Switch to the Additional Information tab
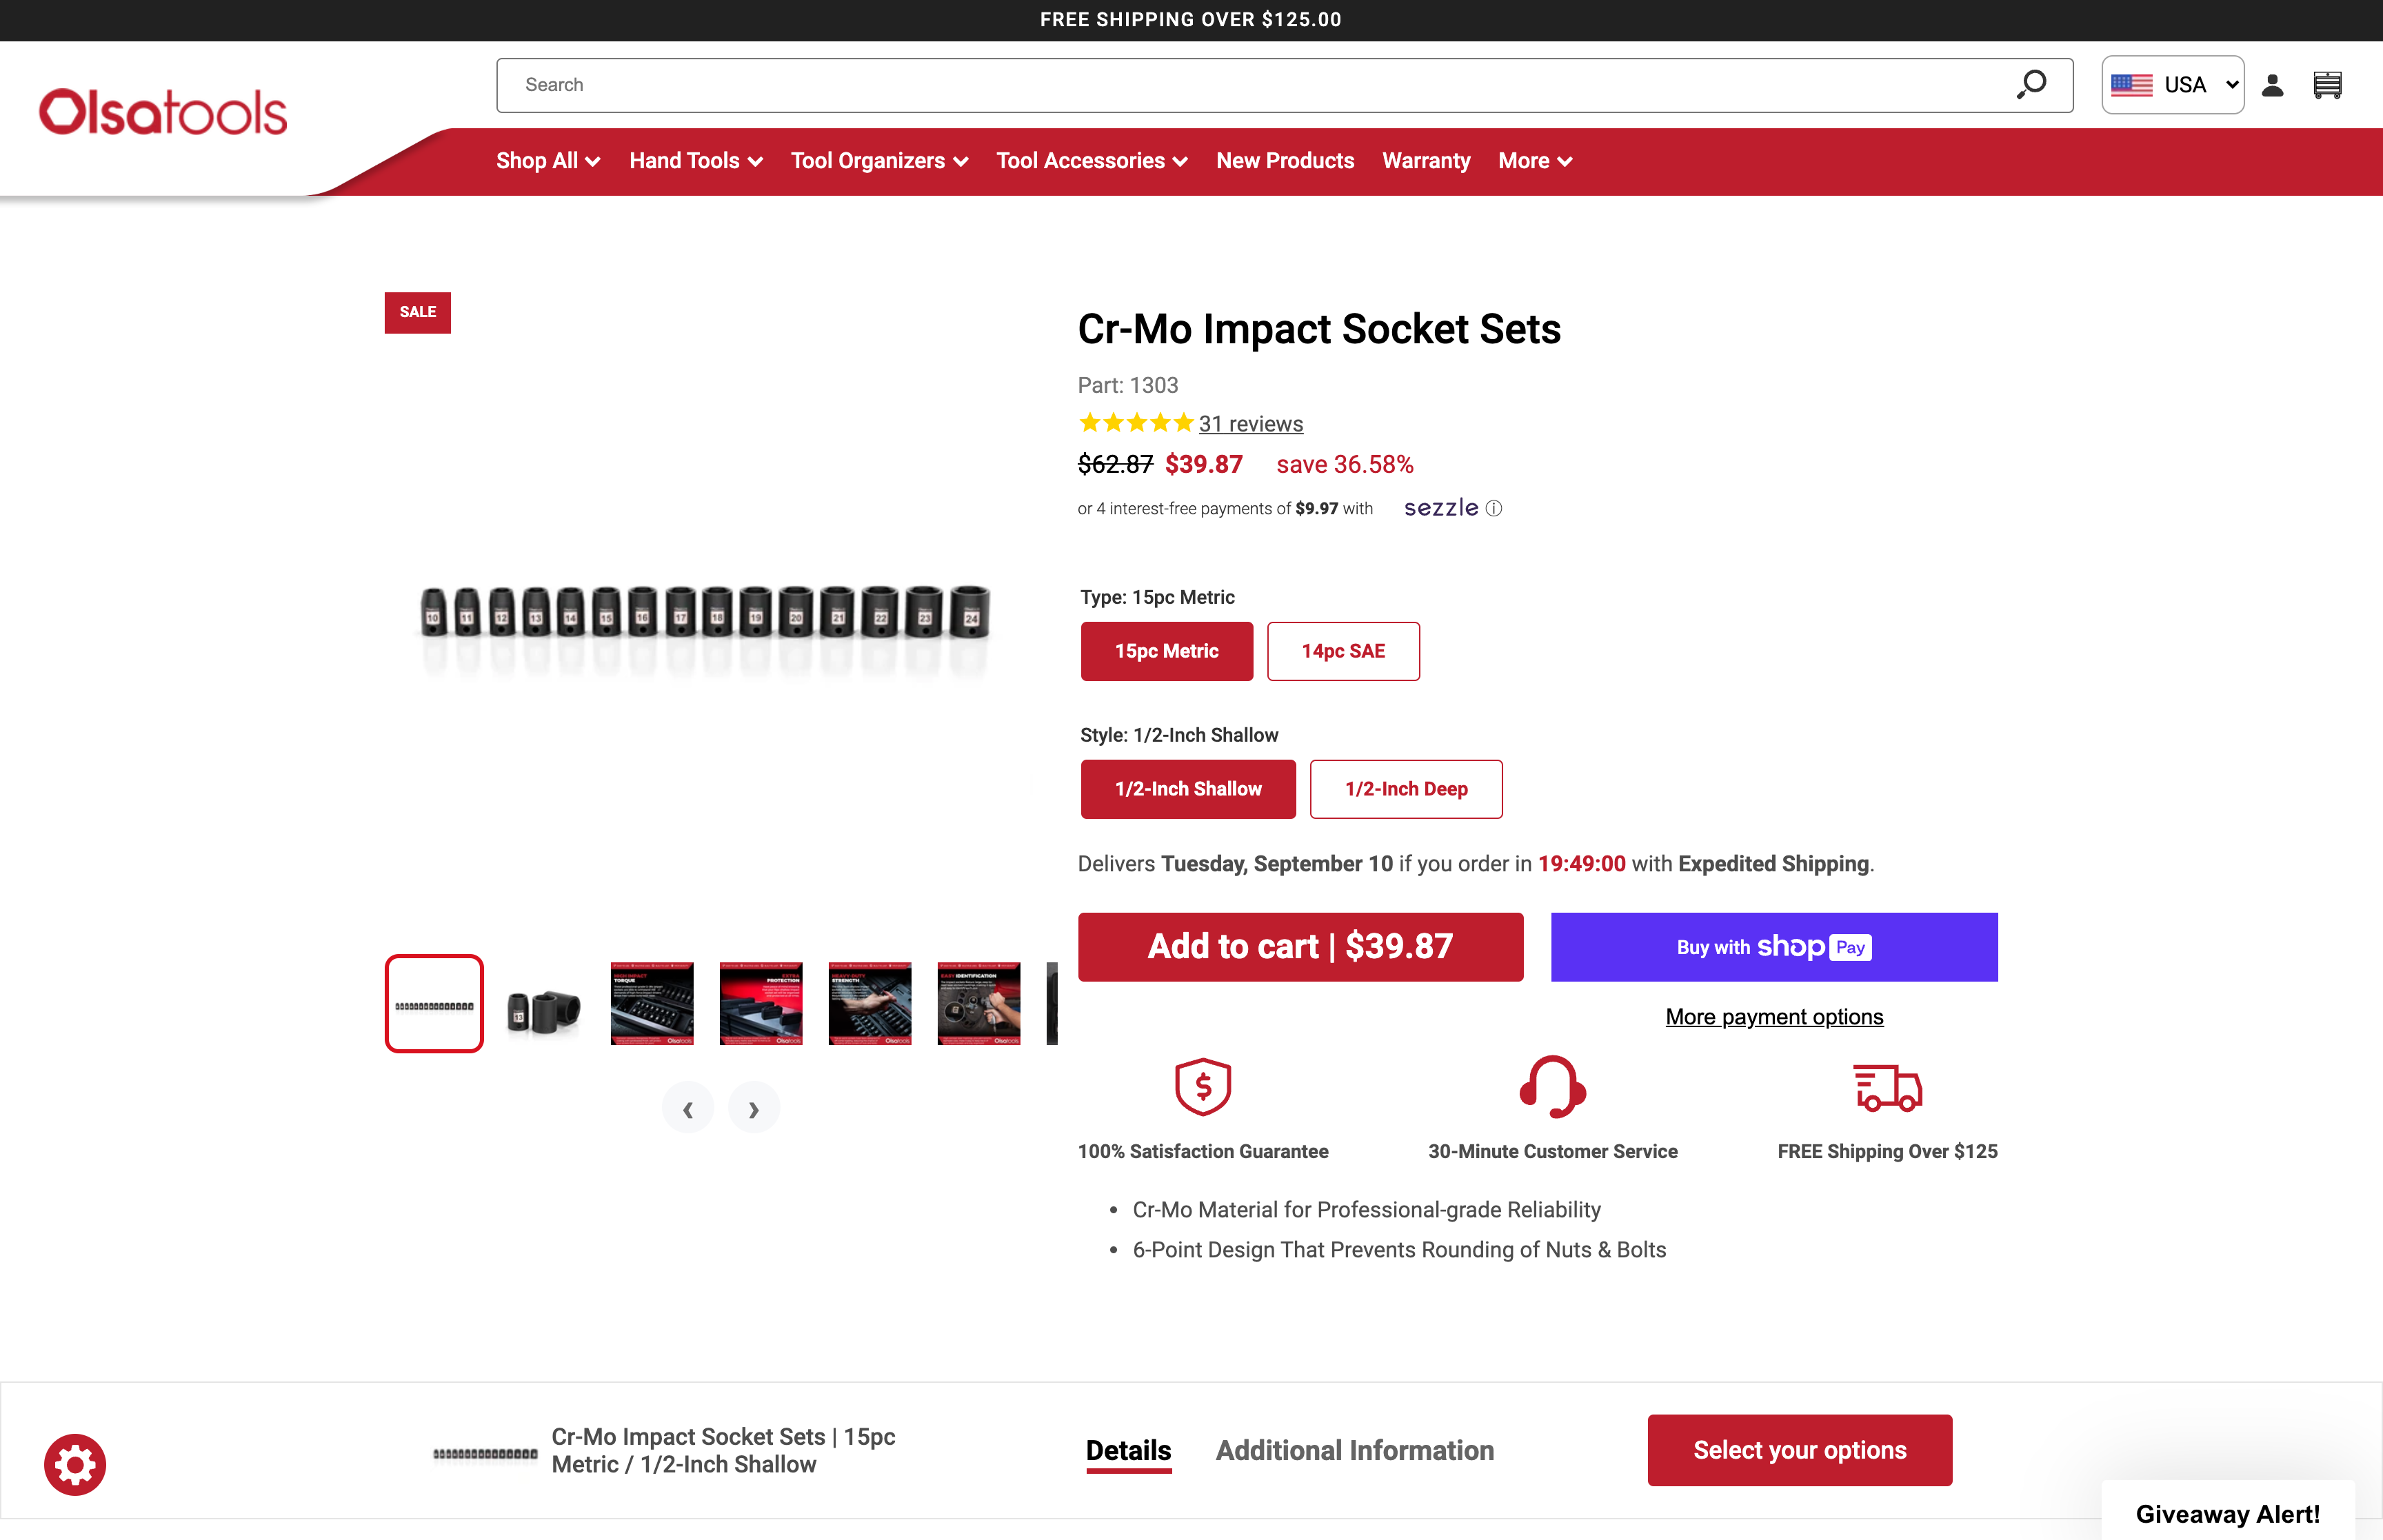Viewport: 2383px width, 1540px height. (x=1354, y=1450)
